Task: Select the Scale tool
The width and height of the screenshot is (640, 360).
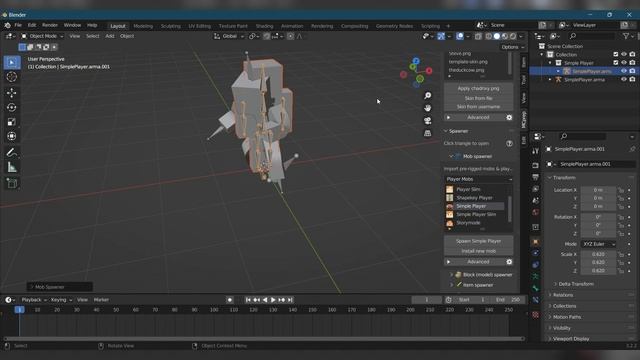Action: [12, 122]
